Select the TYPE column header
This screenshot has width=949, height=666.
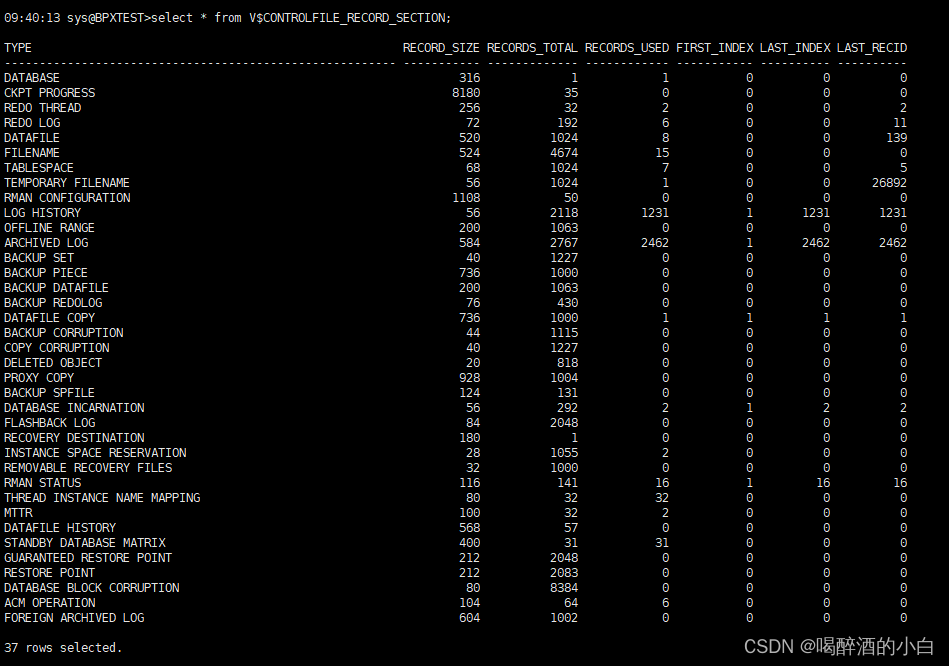click(18, 48)
